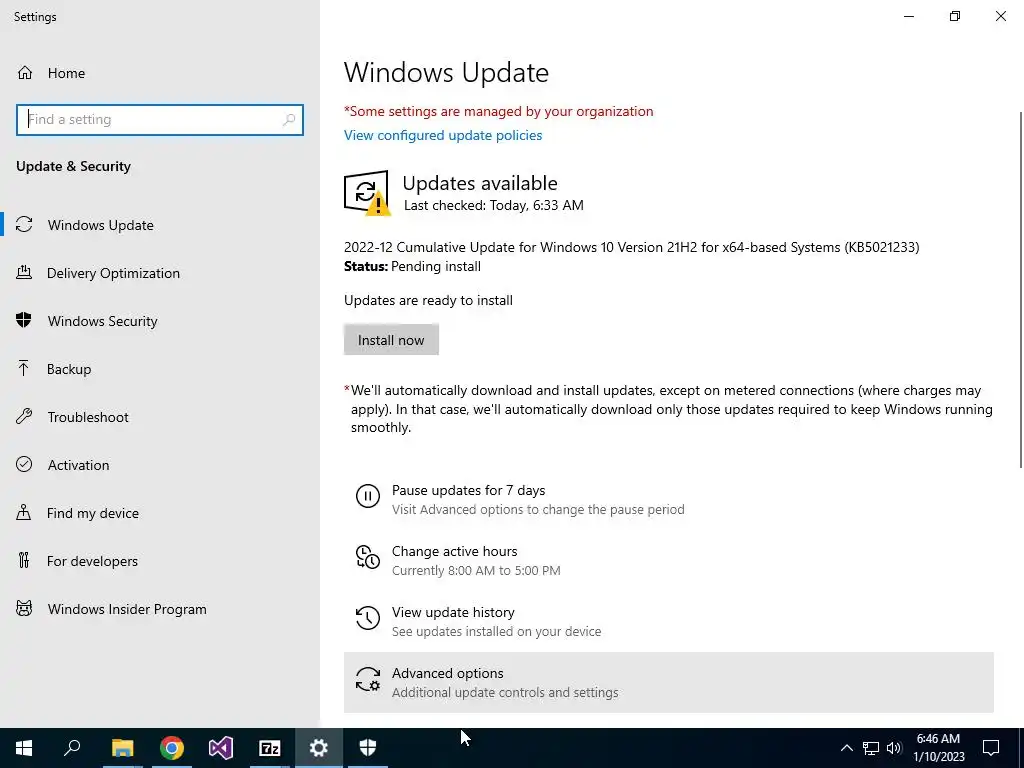Open the Windows Insider Program page
The height and width of the screenshot is (768, 1024).
point(160,609)
